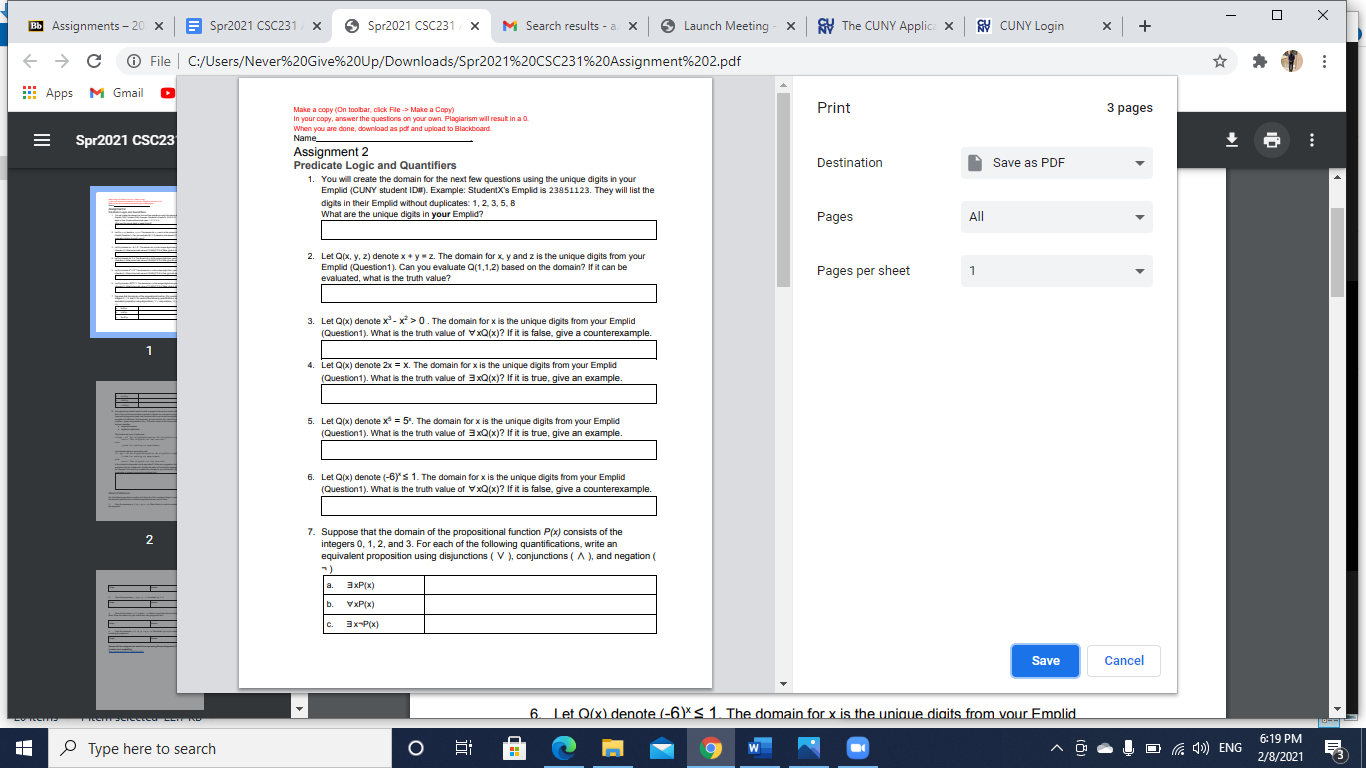Open the Pages dropdown
Viewport: 1366px width, 768px height.
coord(1056,217)
